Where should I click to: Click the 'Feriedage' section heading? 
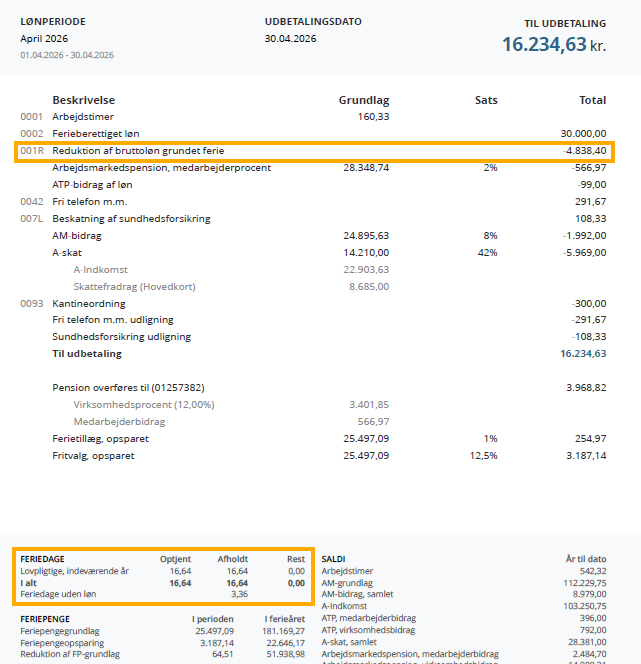42,560
